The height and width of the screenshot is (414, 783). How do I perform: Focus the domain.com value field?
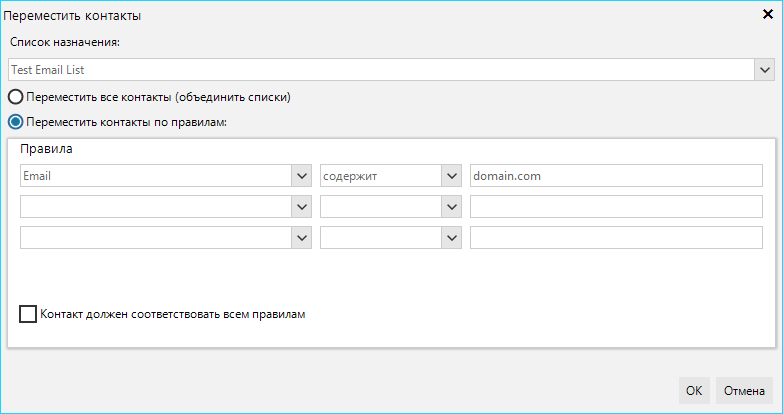click(x=616, y=176)
